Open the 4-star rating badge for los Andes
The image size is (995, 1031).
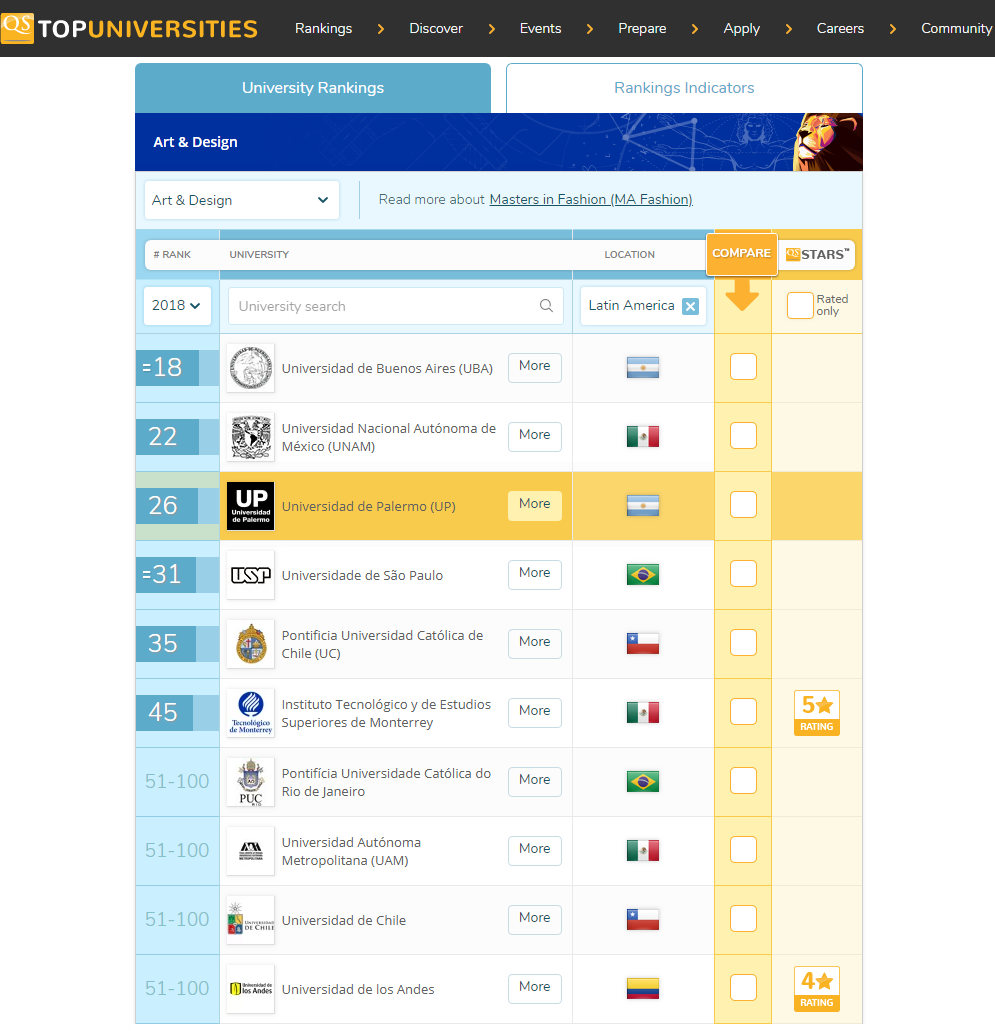[x=817, y=989]
